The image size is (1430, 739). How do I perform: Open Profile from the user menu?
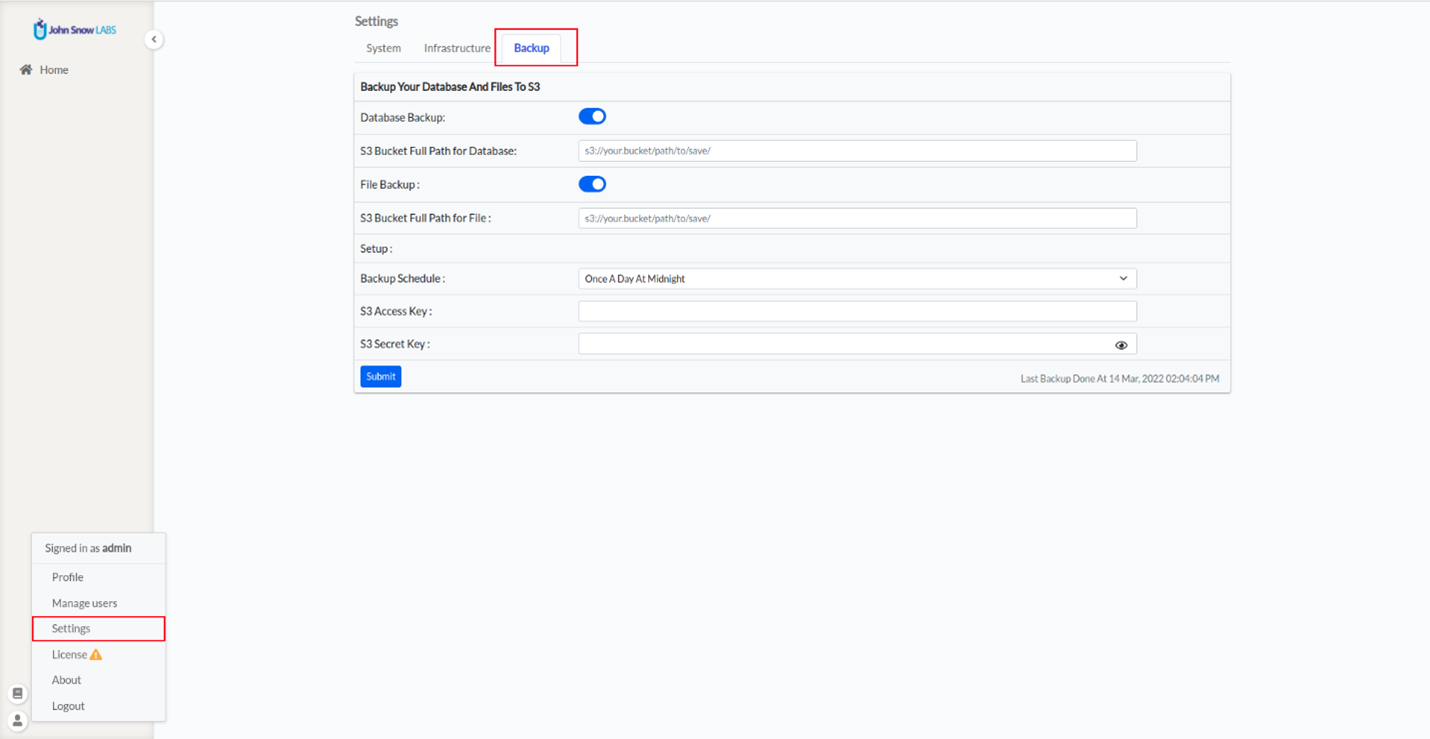tap(67, 577)
